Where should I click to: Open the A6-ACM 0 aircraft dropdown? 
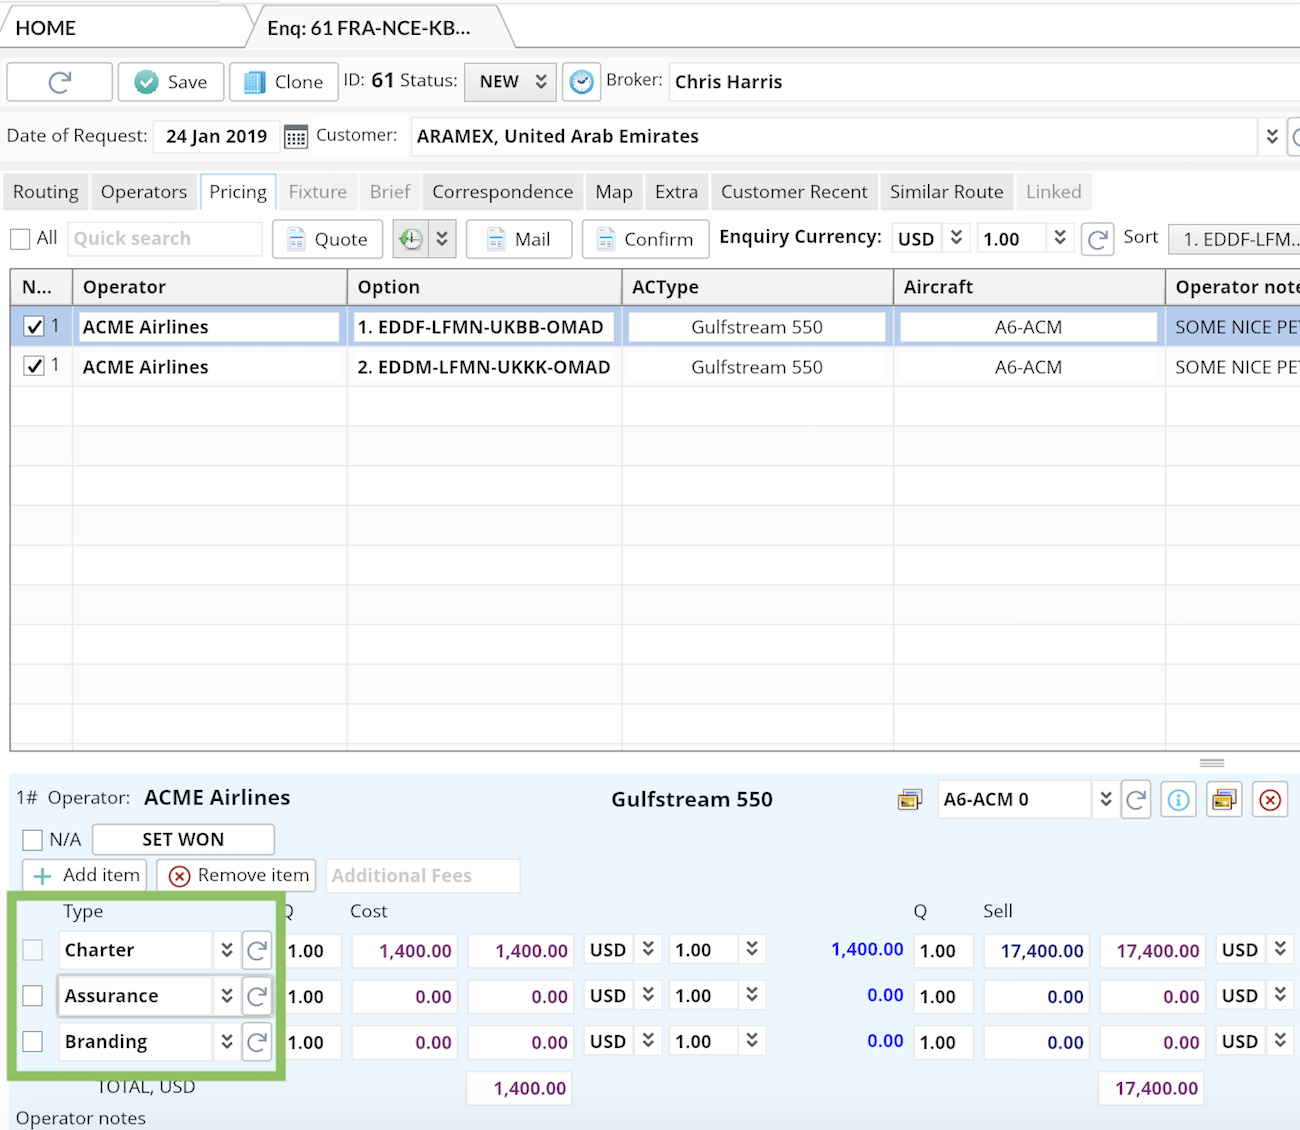1105,800
